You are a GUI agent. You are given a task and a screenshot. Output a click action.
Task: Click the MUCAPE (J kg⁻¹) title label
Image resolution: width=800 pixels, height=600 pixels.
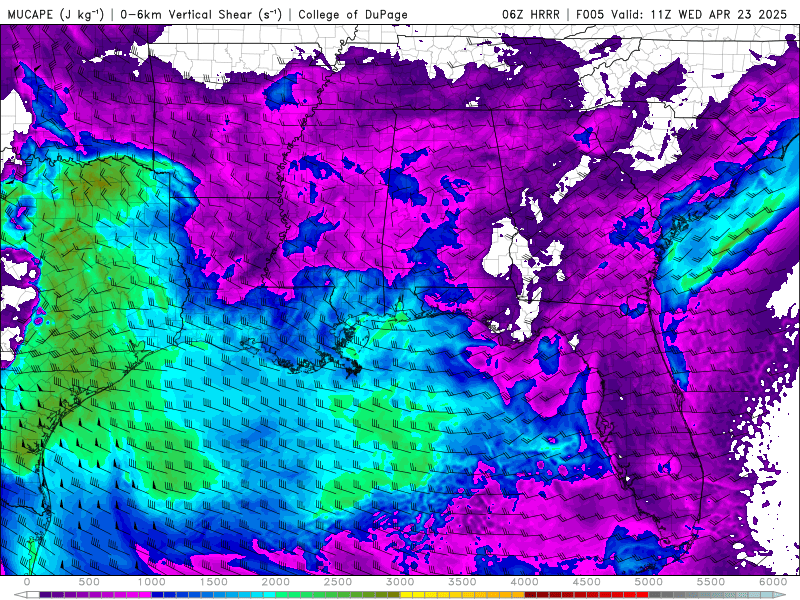click(x=56, y=14)
